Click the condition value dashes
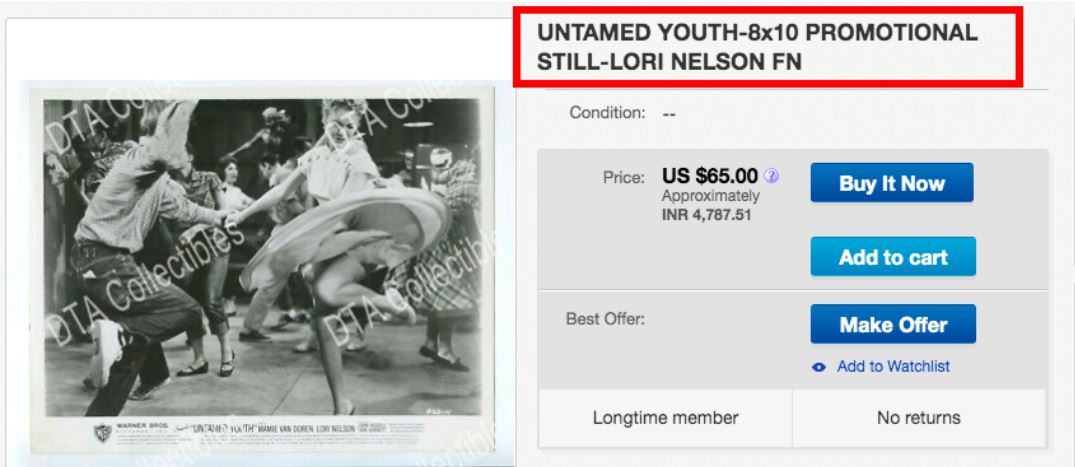1075x467 pixels. 669,114
